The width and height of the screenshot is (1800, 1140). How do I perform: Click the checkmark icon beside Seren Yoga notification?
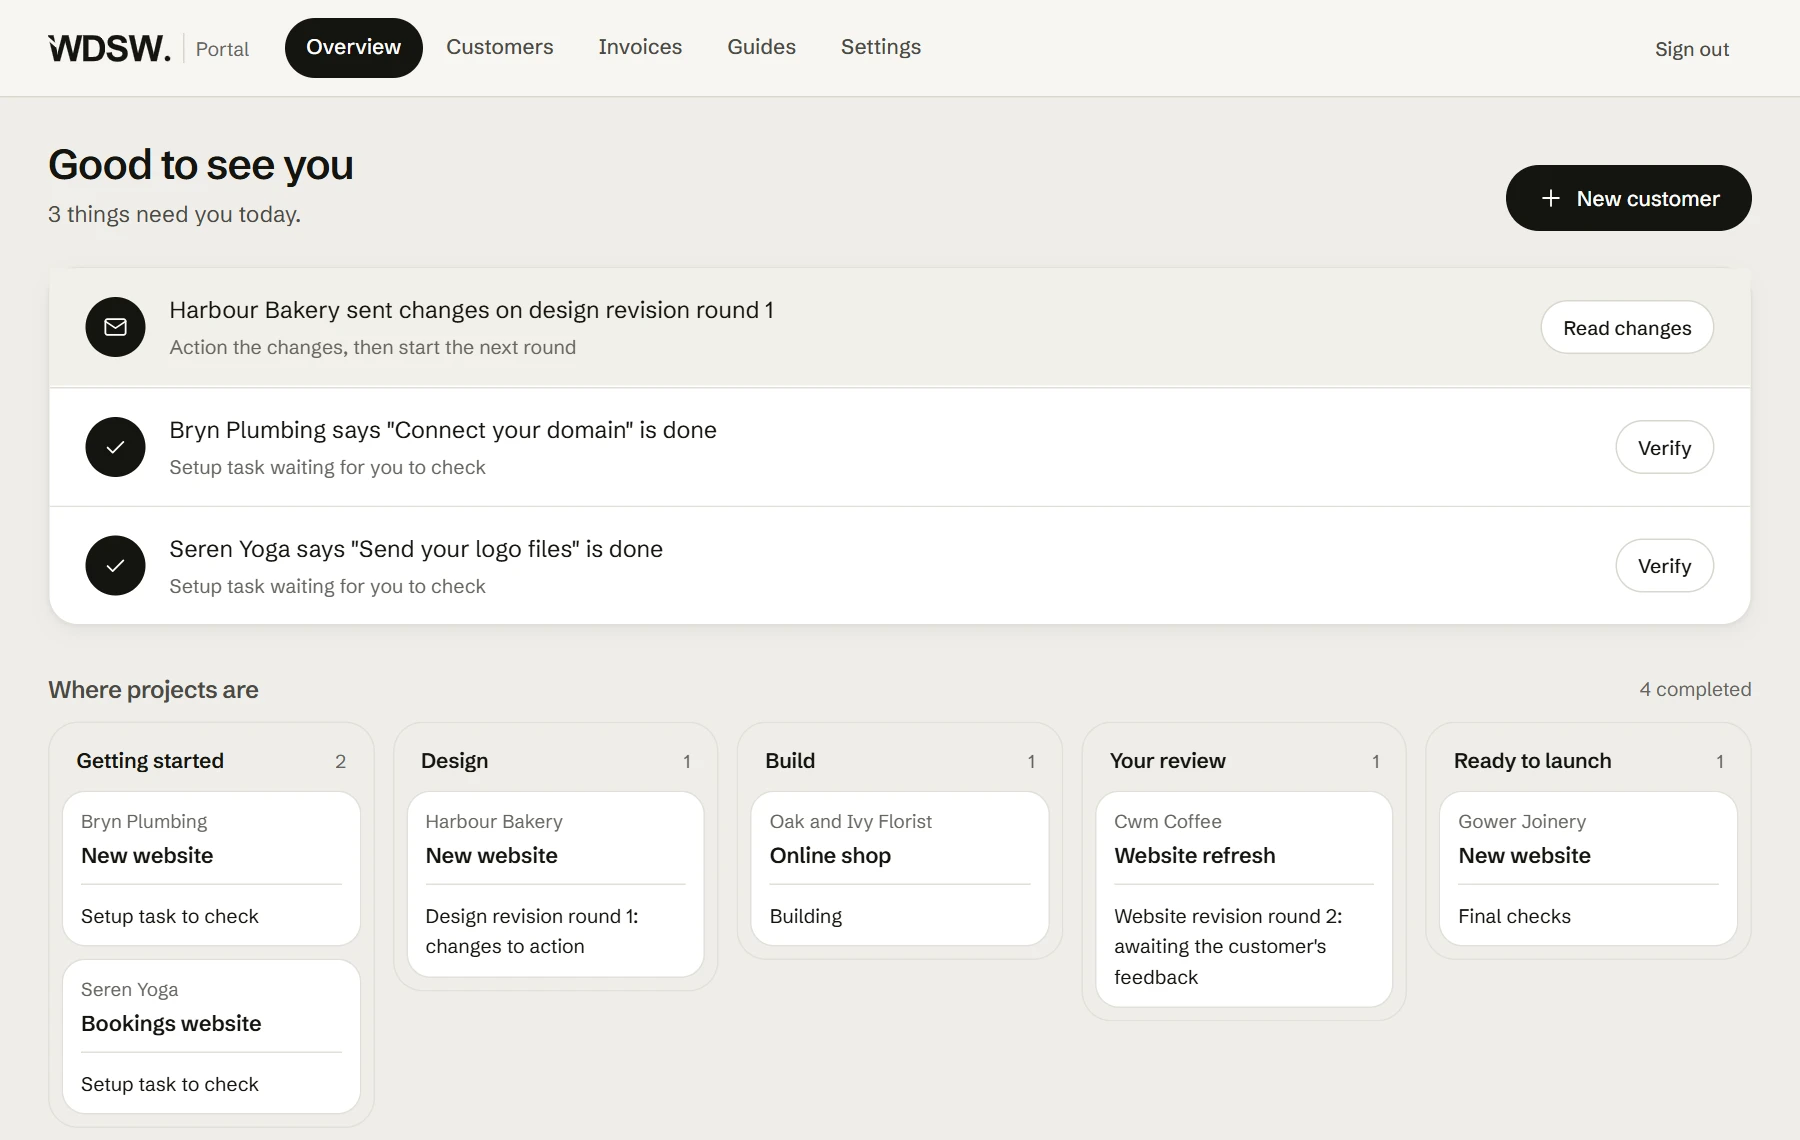pos(115,566)
